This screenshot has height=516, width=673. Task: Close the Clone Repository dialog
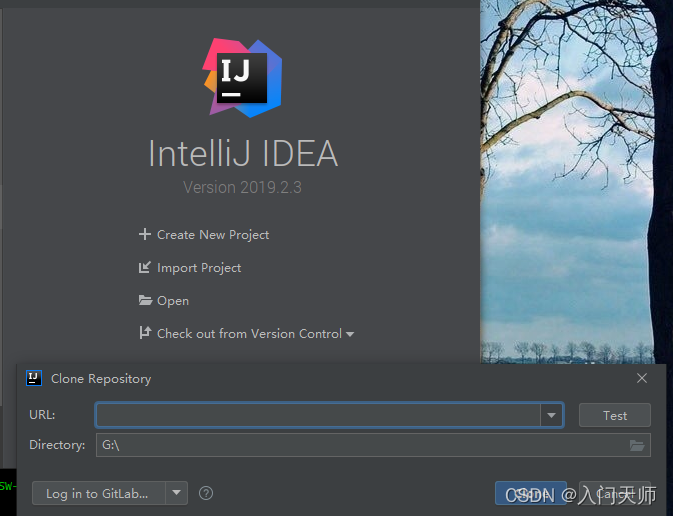point(642,378)
